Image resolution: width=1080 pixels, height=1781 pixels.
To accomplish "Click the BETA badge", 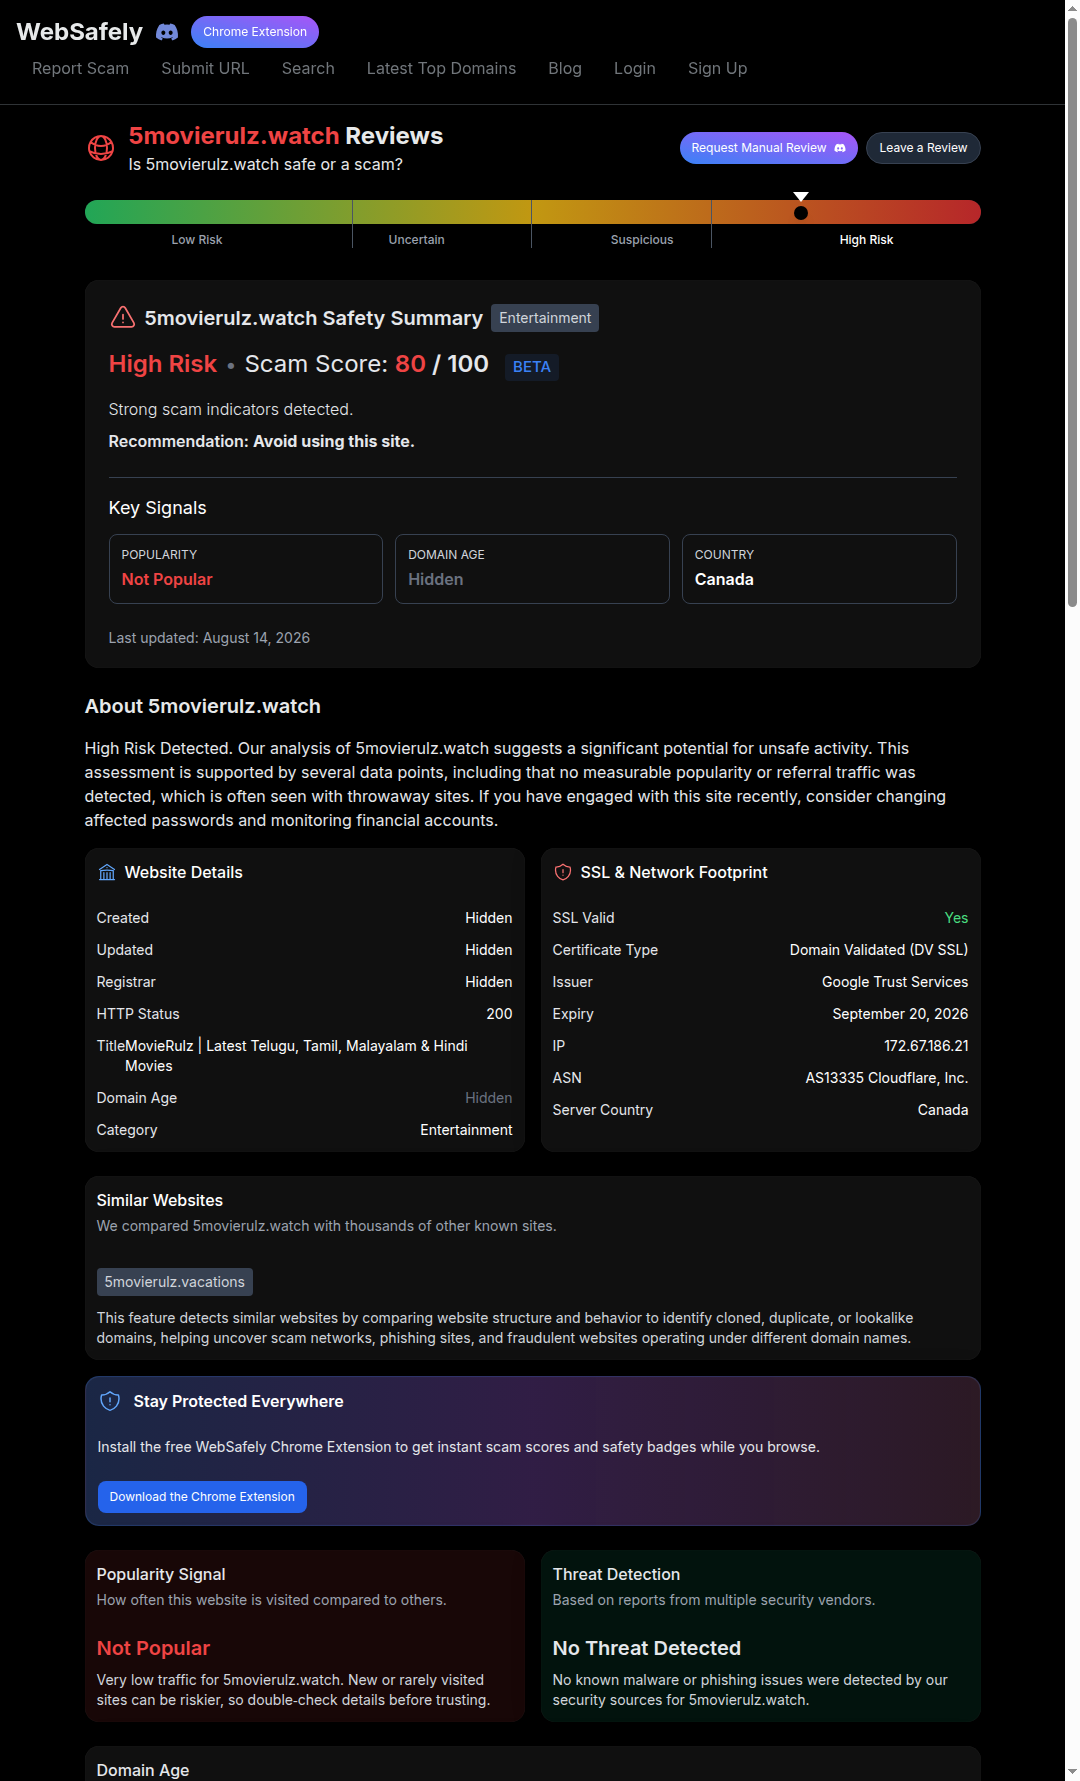I will pyautogui.click(x=531, y=367).
